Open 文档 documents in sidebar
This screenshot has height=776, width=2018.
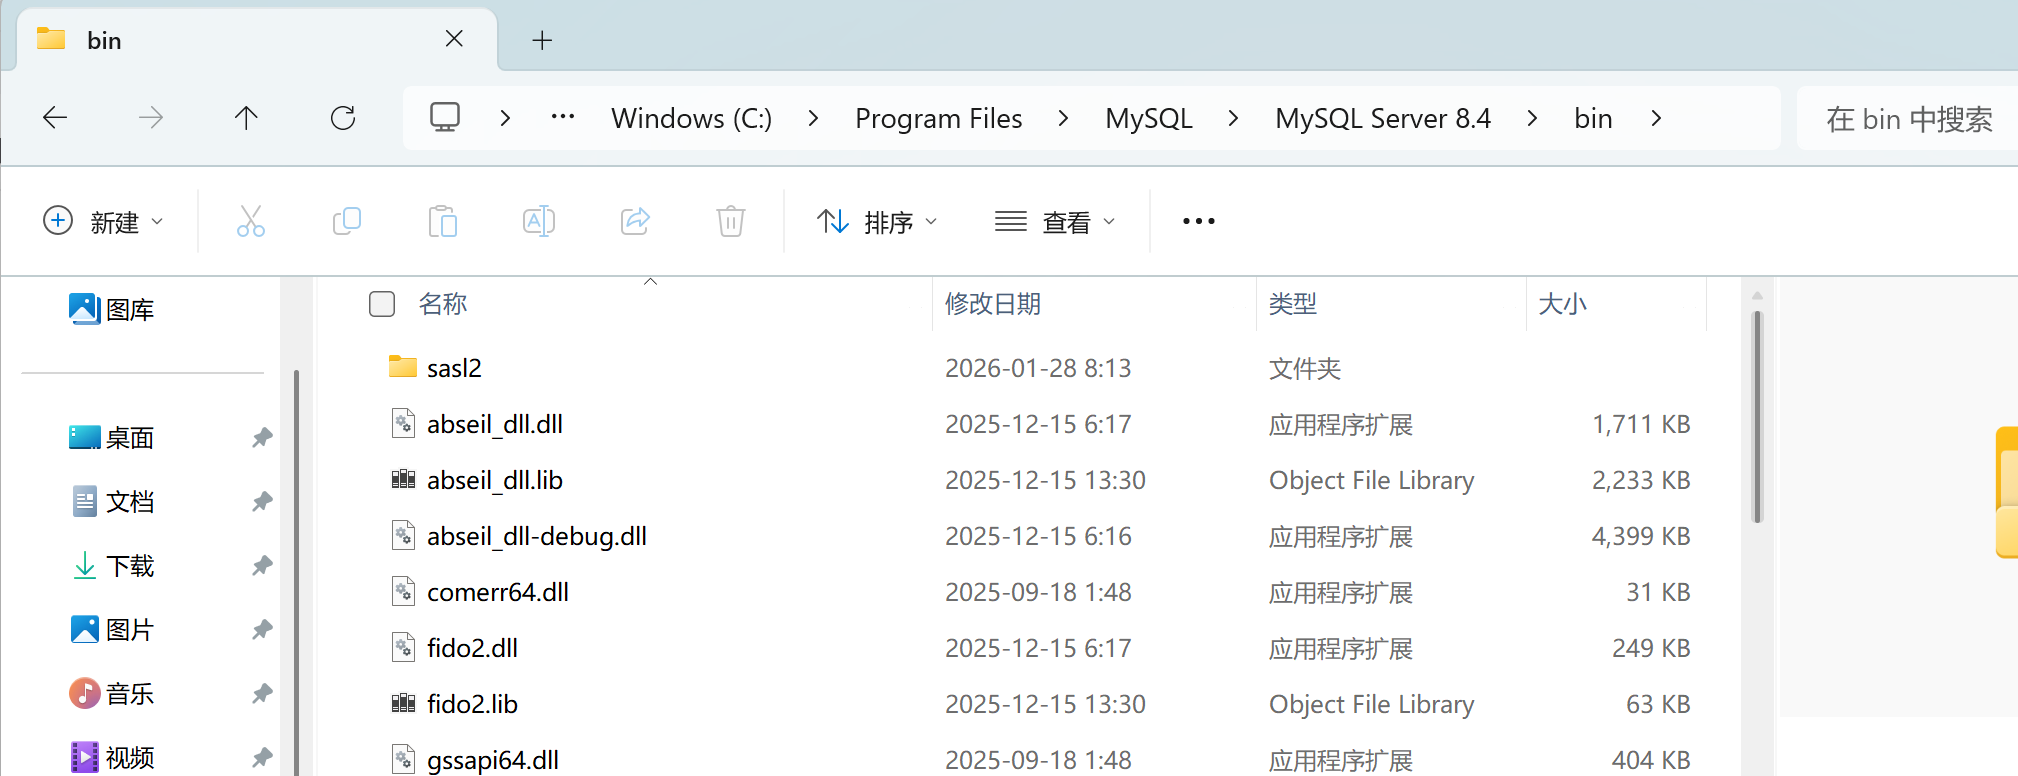112,502
